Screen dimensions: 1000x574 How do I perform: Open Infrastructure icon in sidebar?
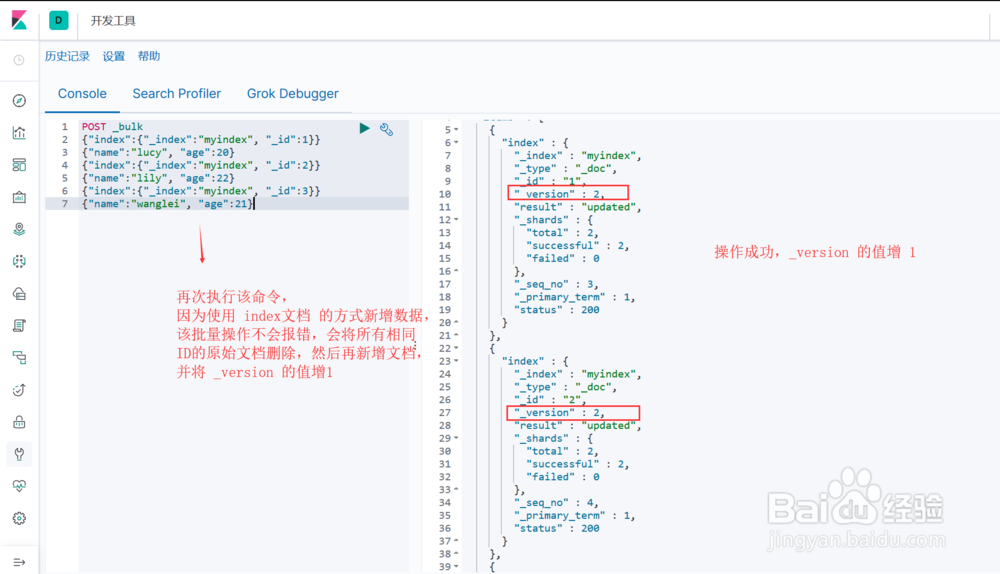pyautogui.click(x=19, y=293)
